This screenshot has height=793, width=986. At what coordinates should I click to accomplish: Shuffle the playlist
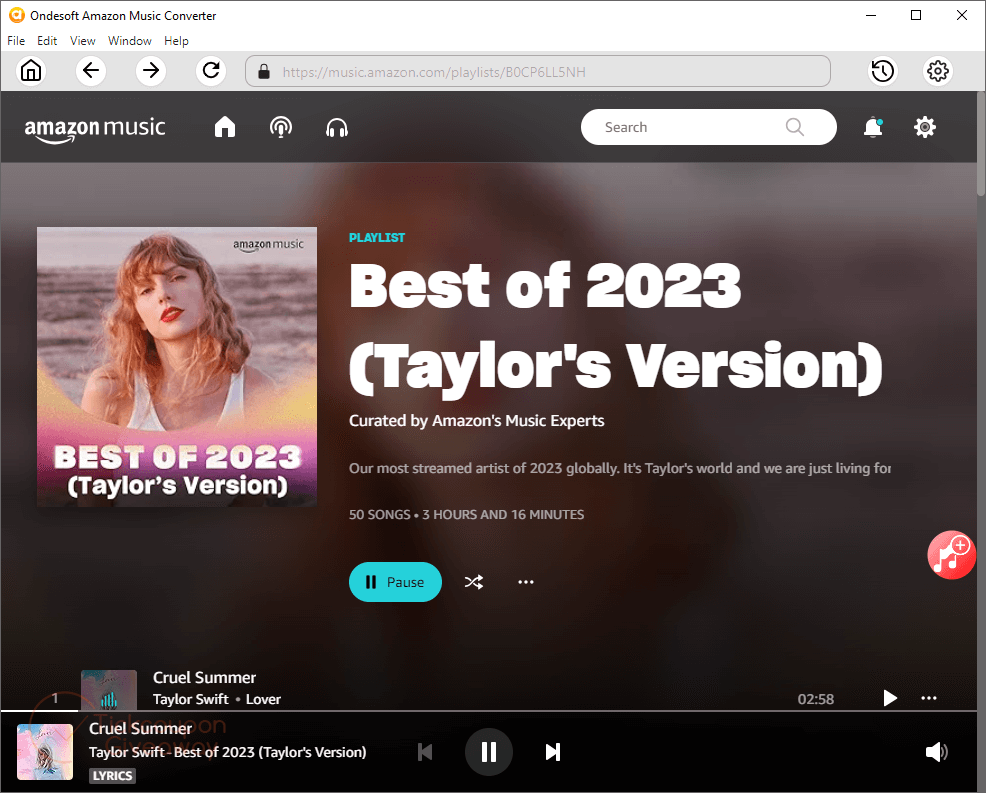point(474,582)
